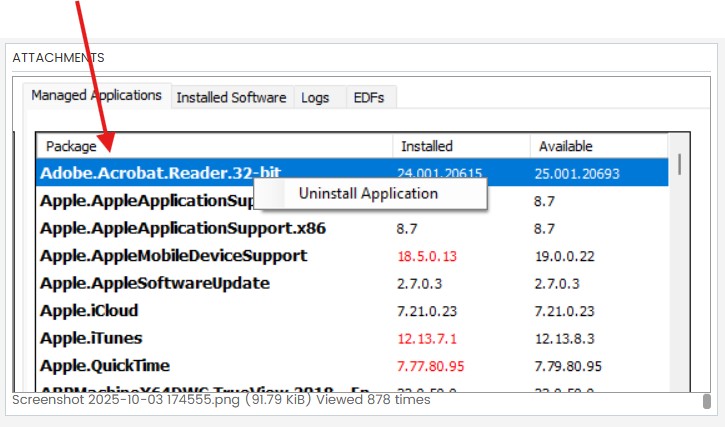
Task: Click the outer scrollbar thumb at bottom right
Action: [x=706, y=401]
